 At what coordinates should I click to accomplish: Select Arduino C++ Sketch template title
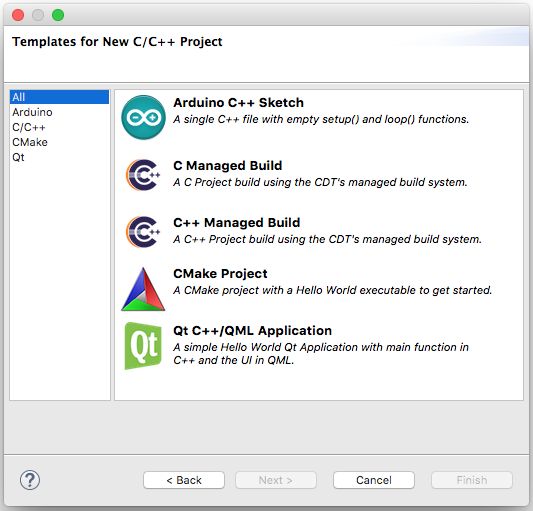238,103
